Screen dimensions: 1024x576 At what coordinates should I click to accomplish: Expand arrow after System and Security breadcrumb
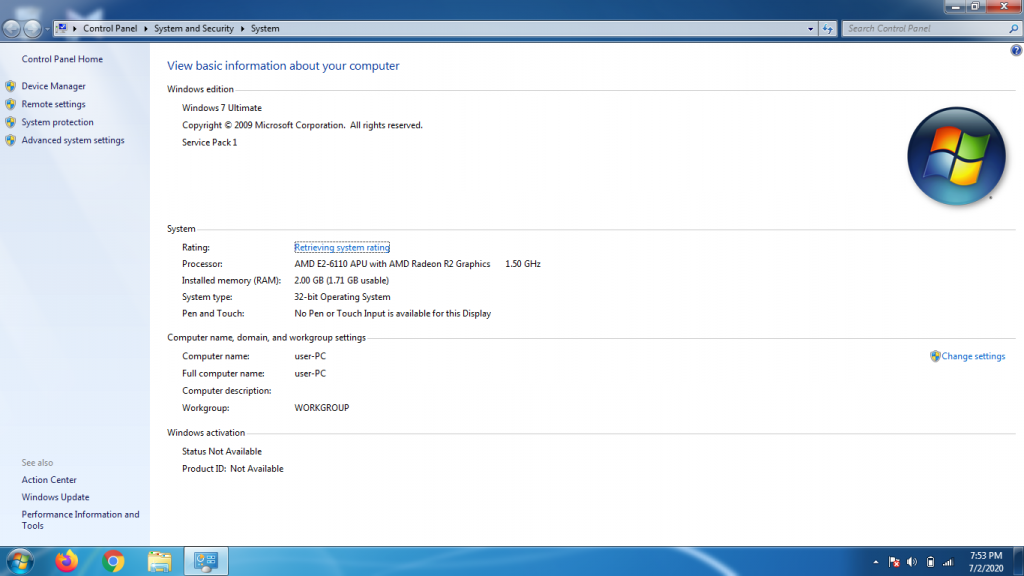242,29
